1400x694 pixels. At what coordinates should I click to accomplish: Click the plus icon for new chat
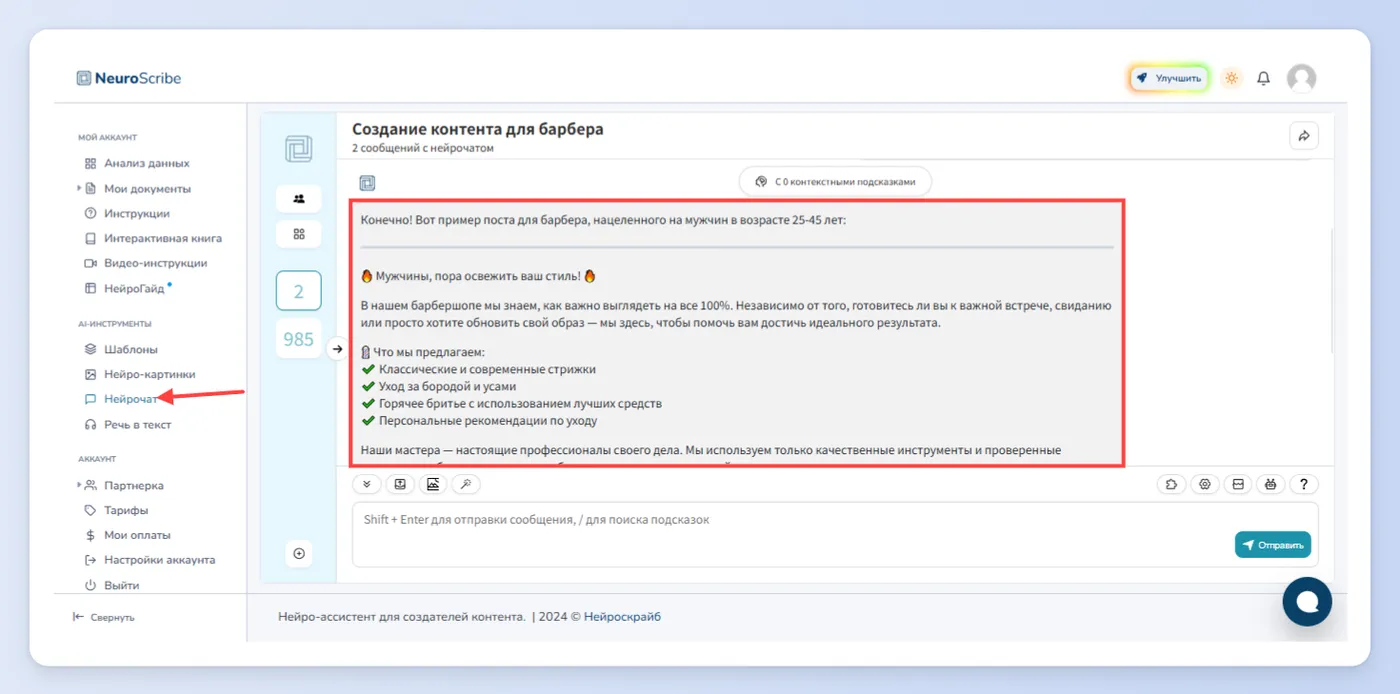pos(298,553)
